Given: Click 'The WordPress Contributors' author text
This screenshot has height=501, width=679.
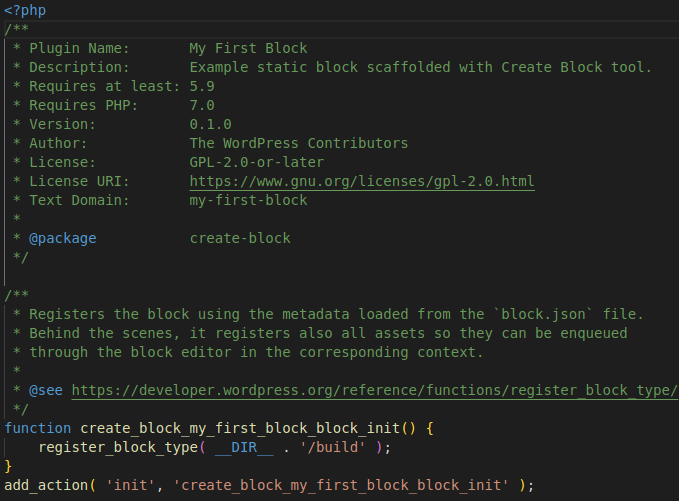Looking at the screenshot, I should (299, 144).
